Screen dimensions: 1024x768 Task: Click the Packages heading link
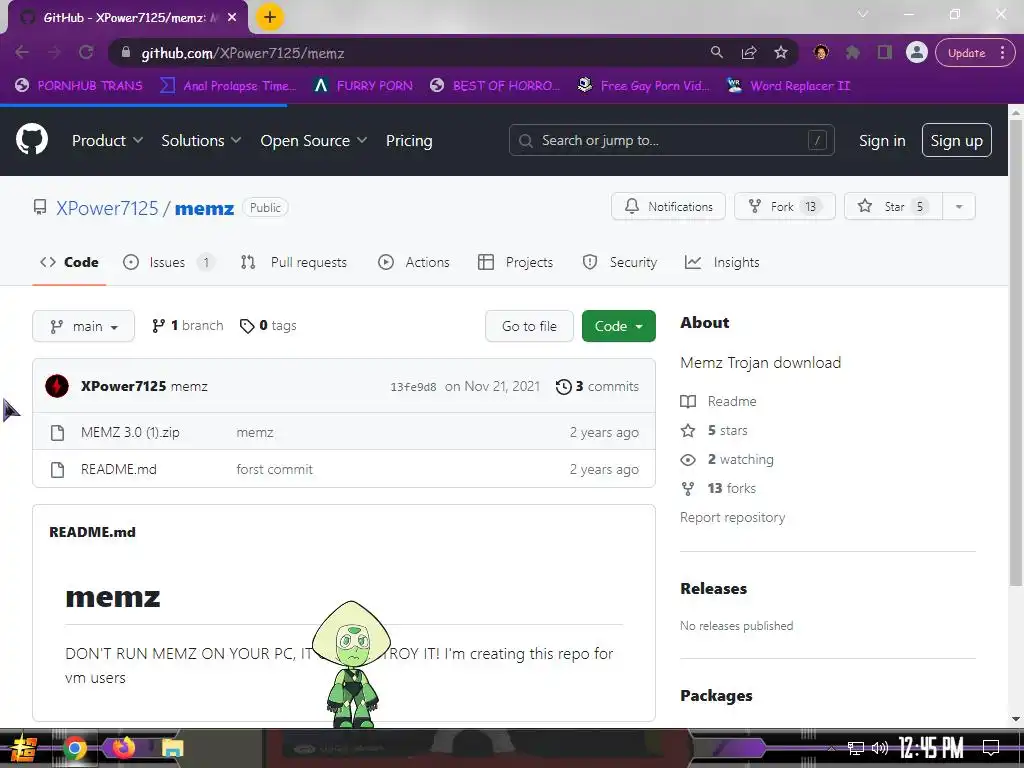[716, 696]
